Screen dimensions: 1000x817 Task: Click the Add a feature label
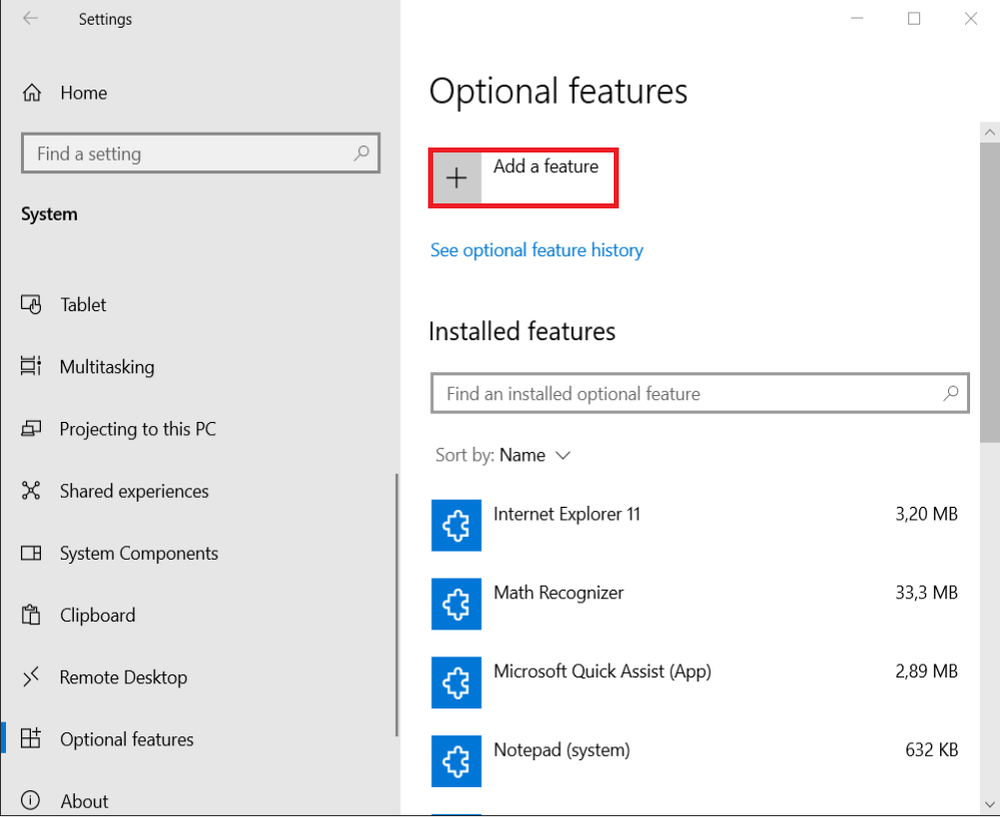pyautogui.click(x=546, y=166)
